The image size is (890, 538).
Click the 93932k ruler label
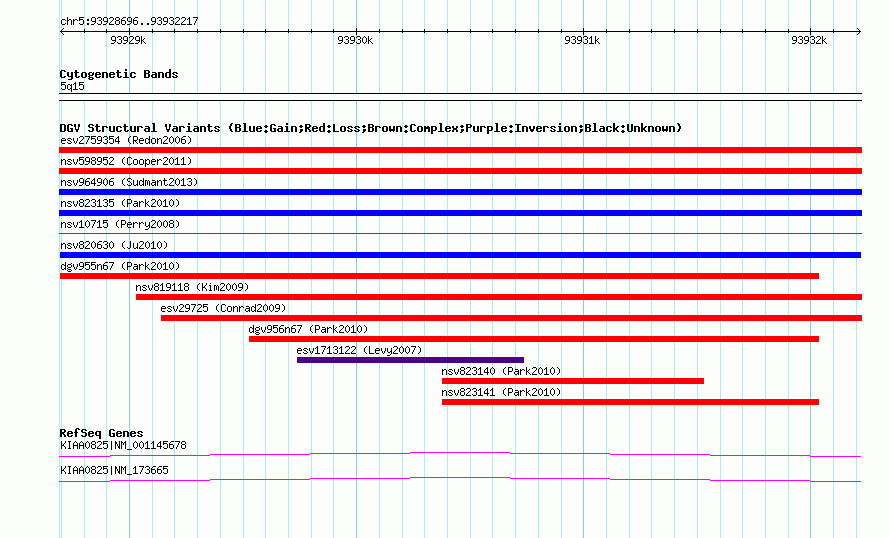point(809,40)
